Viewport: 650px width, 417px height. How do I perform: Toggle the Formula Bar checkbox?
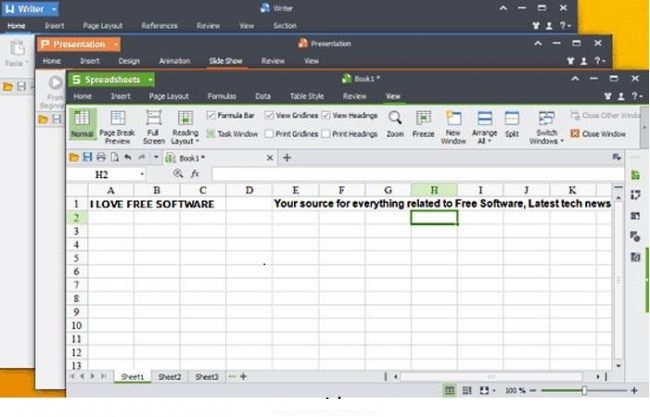click(x=211, y=115)
